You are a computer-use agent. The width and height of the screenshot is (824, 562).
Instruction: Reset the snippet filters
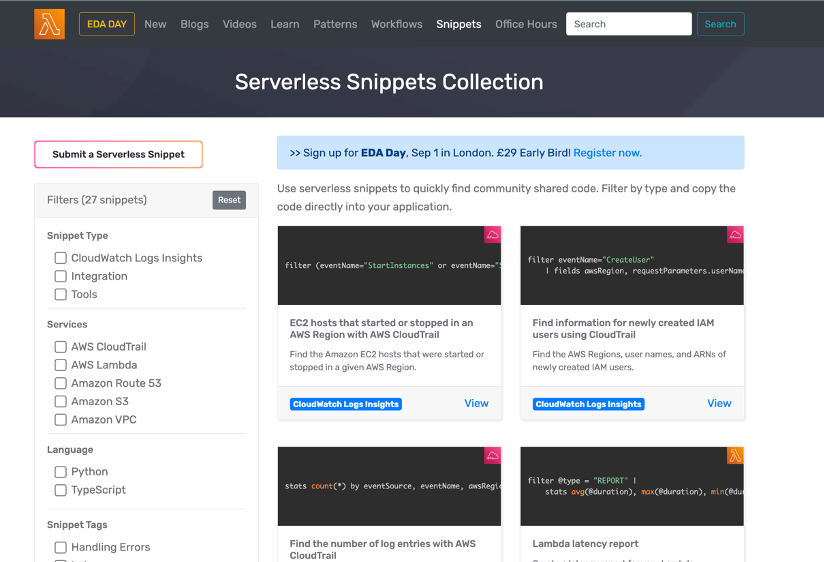coord(229,200)
